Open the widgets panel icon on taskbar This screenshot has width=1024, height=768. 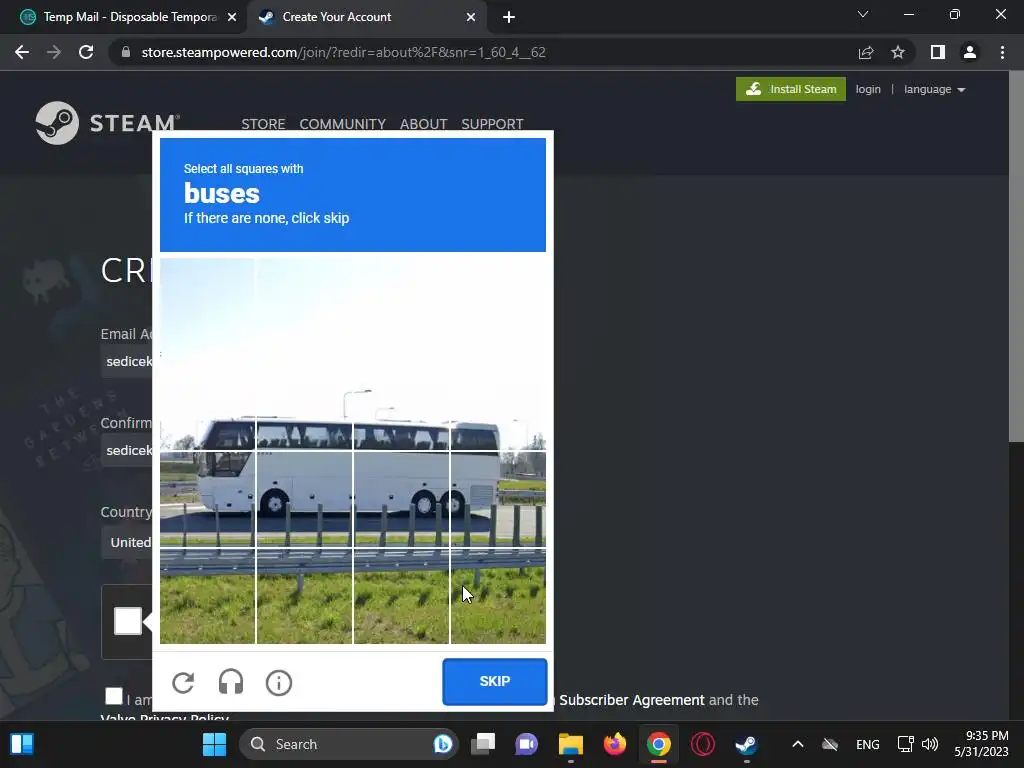[x=22, y=744]
